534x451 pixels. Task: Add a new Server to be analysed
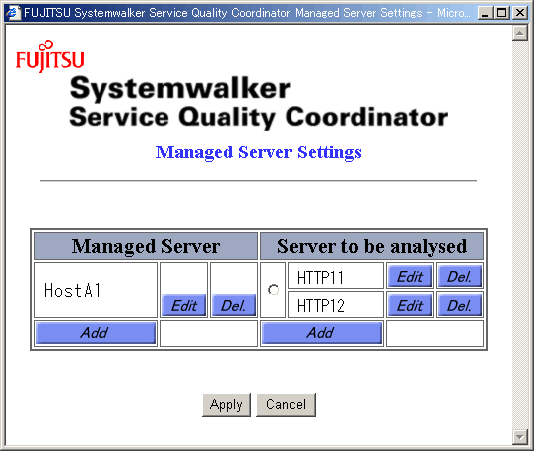(322, 333)
